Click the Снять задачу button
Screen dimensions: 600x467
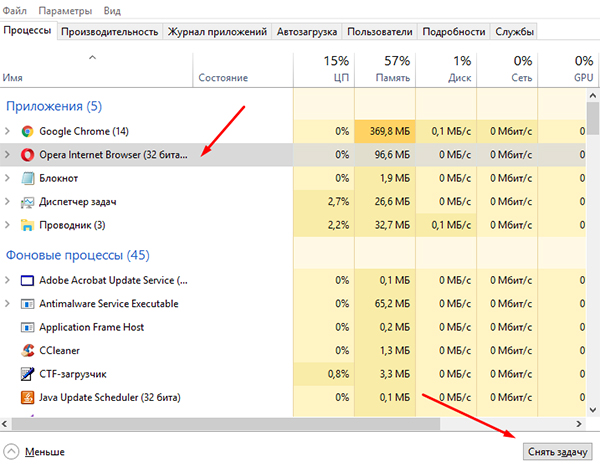558,452
